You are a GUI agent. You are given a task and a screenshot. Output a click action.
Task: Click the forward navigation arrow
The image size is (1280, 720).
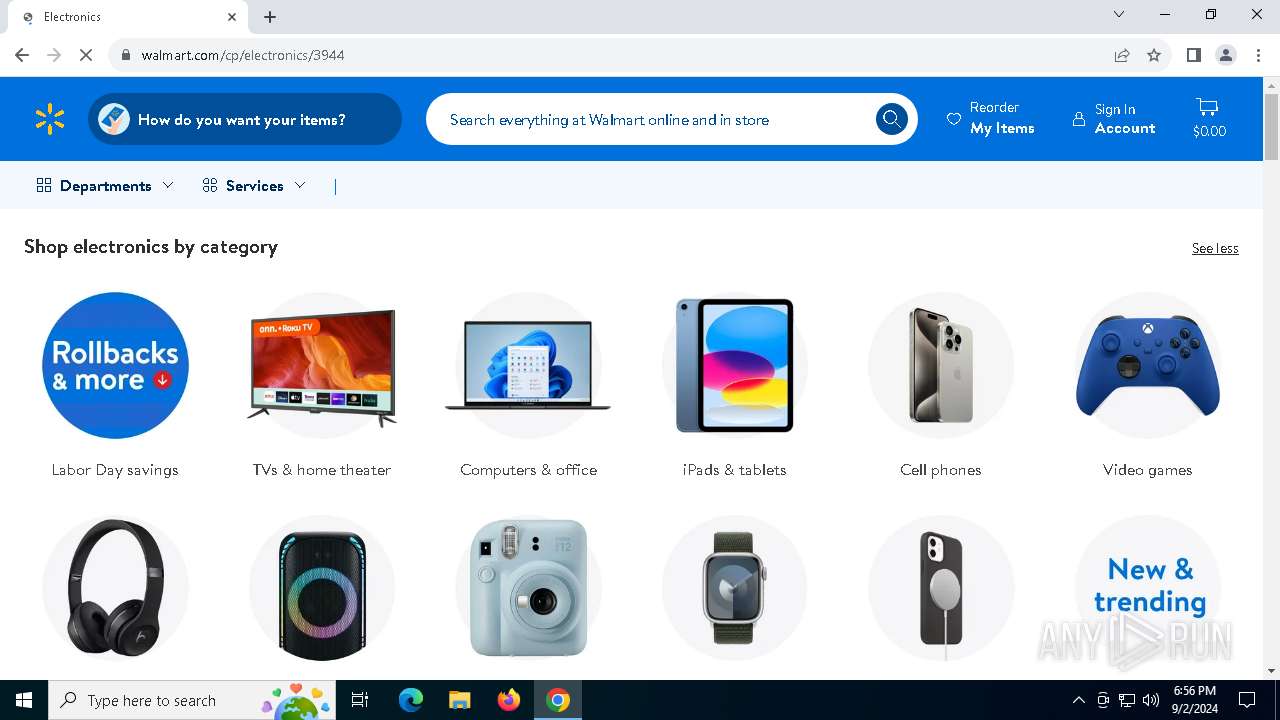click(x=54, y=55)
